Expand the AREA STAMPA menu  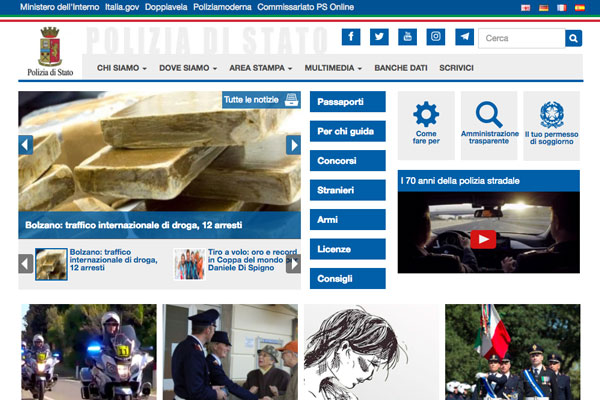[x=261, y=68]
